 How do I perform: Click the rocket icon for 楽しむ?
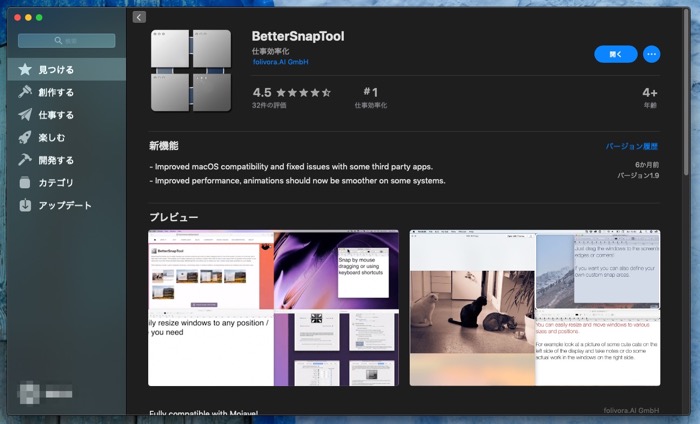pyautogui.click(x=25, y=137)
